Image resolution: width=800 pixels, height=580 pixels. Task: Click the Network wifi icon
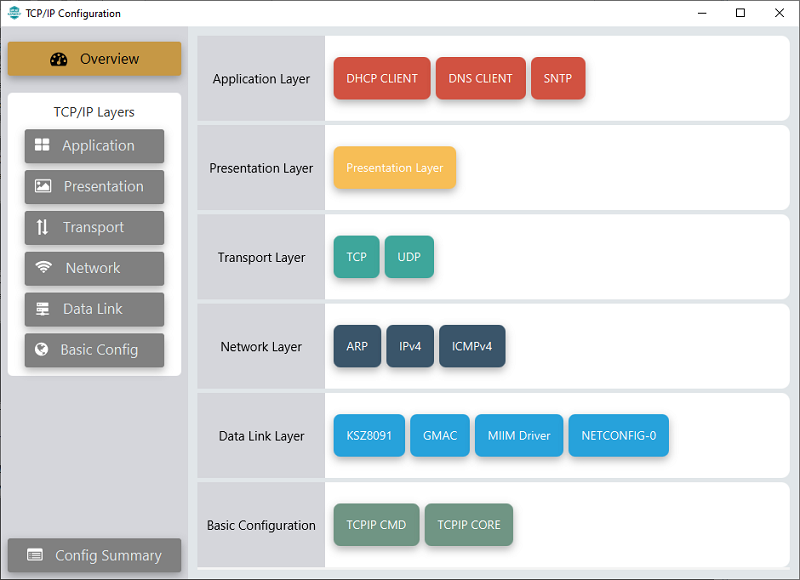pos(43,268)
